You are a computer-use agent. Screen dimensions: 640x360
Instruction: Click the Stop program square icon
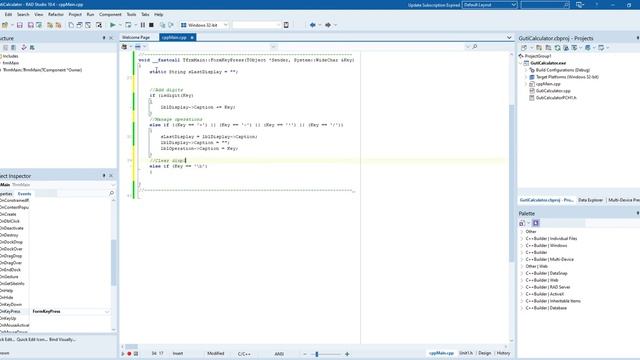click(x=151, y=25)
